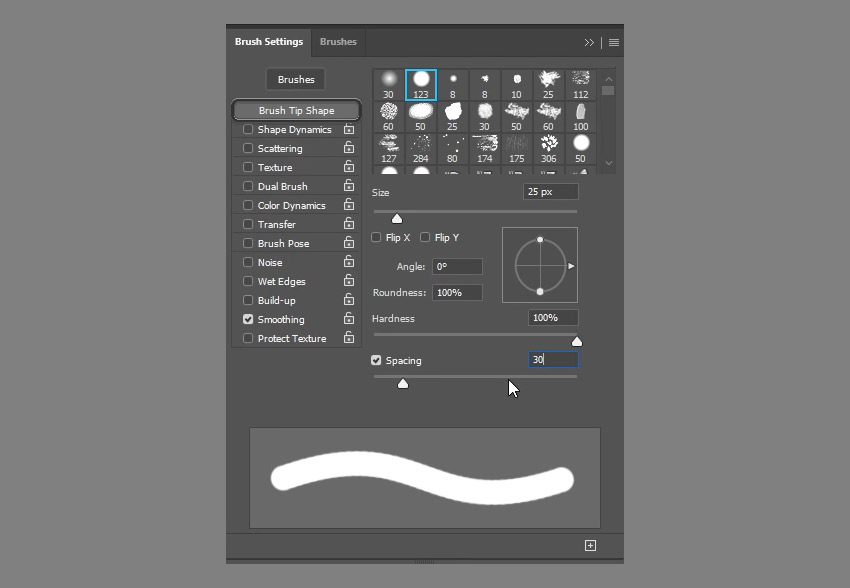
Task: Enable Flip X for the brush tip
Action: [x=376, y=237]
